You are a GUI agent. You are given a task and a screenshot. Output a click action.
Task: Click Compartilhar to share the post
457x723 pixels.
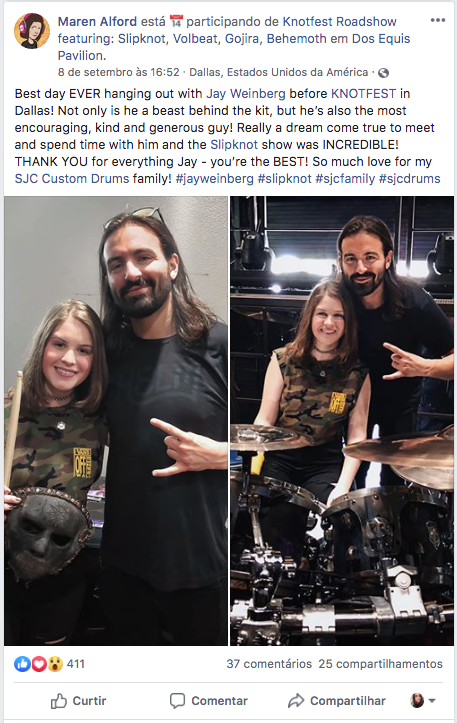pos(337,701)
